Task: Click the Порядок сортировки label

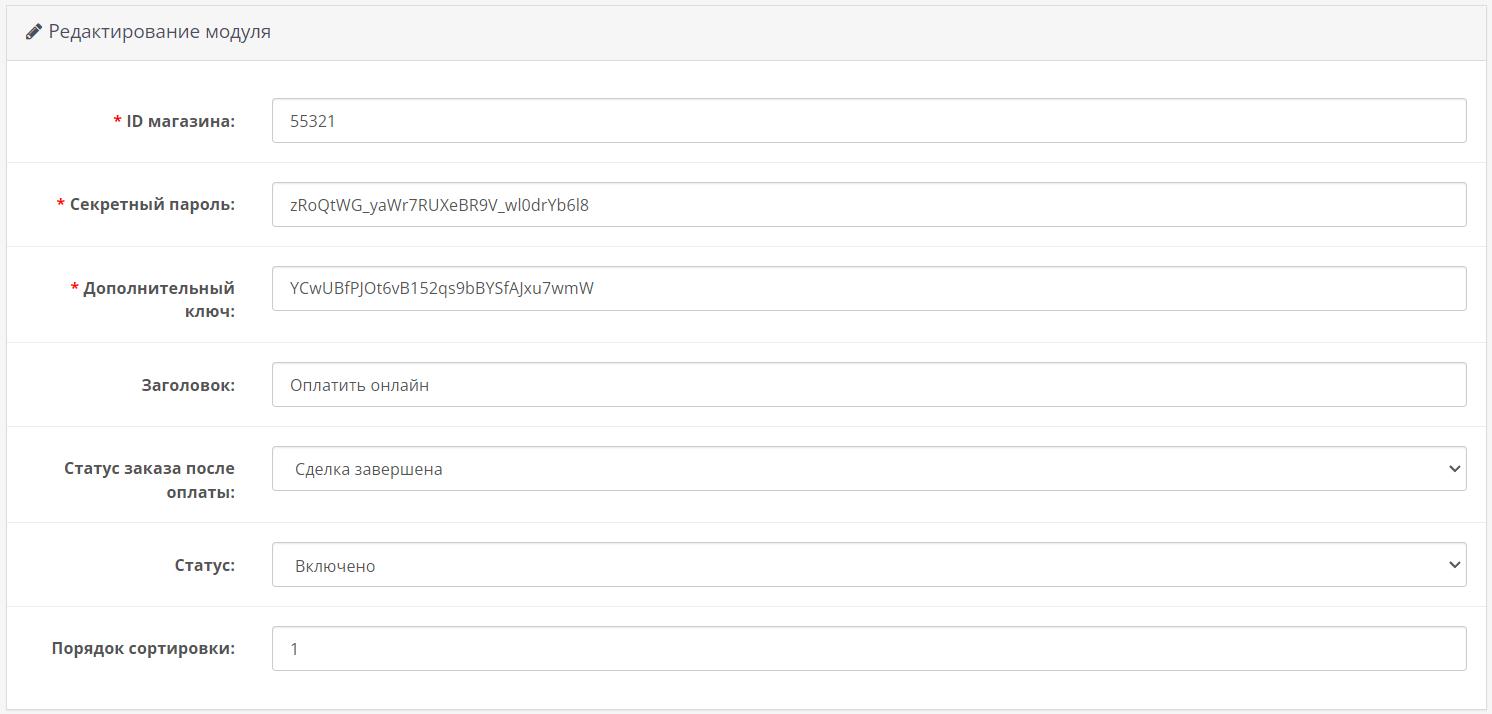Action: point(143,648)
